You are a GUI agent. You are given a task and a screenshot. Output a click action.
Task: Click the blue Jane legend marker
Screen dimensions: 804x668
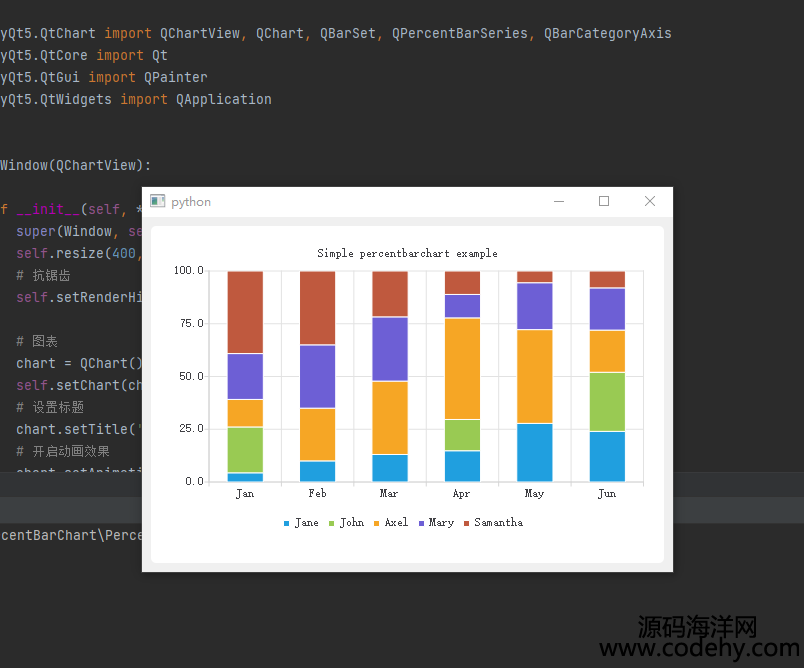(286, 523)
